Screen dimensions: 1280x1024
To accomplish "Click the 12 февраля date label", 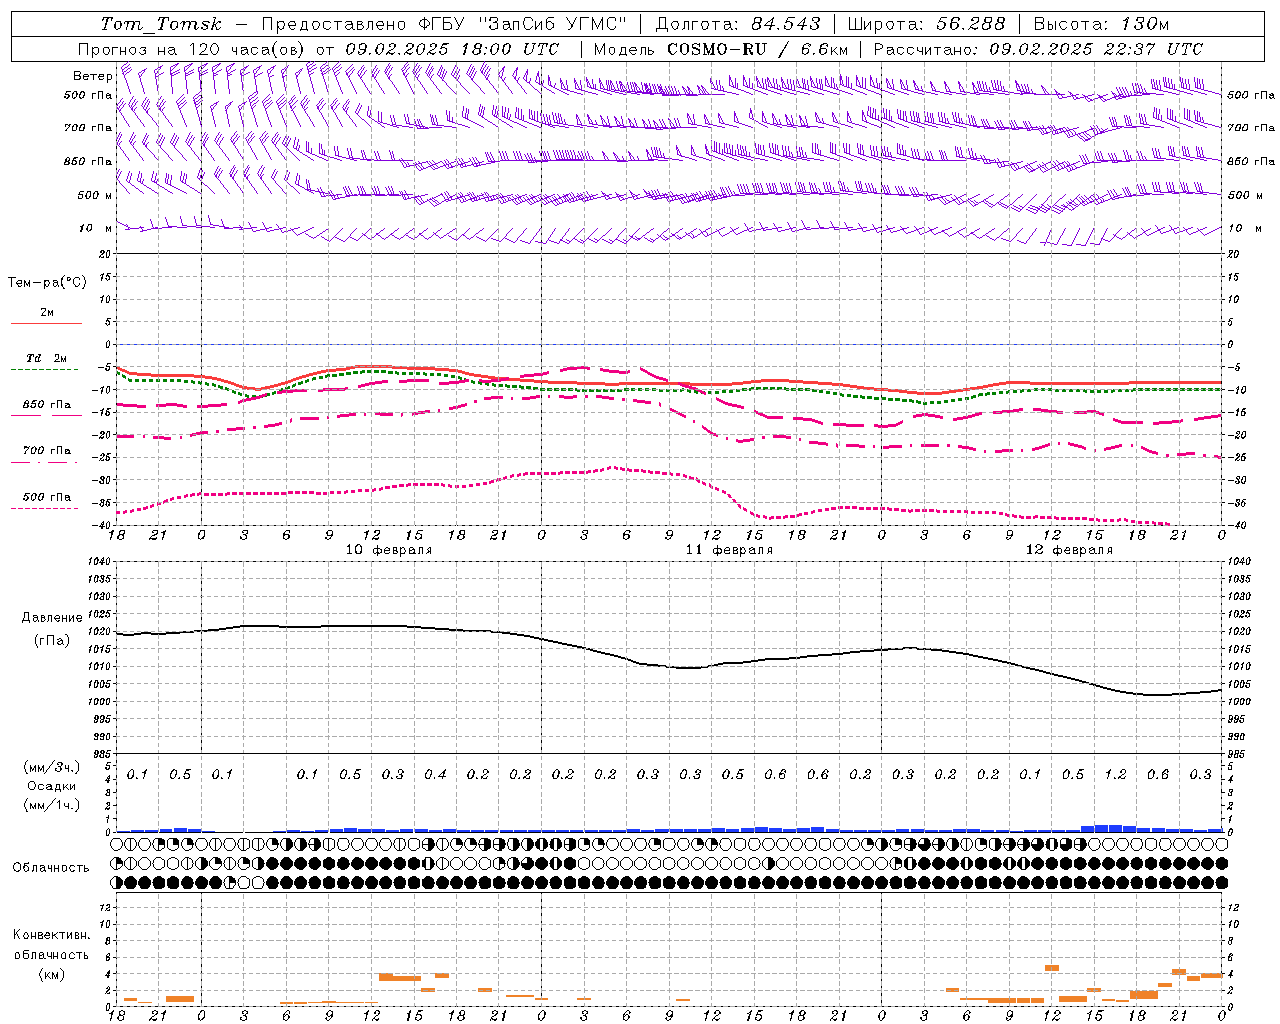I will tap(1069, 550).
